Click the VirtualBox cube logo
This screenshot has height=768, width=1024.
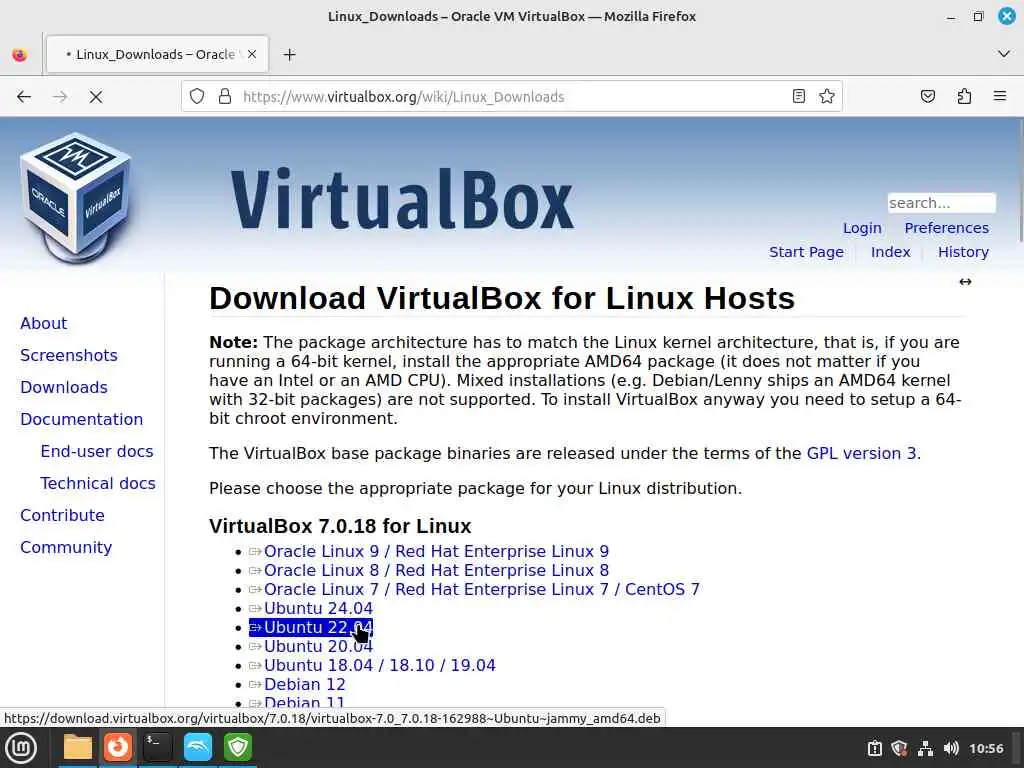[76, 197]
